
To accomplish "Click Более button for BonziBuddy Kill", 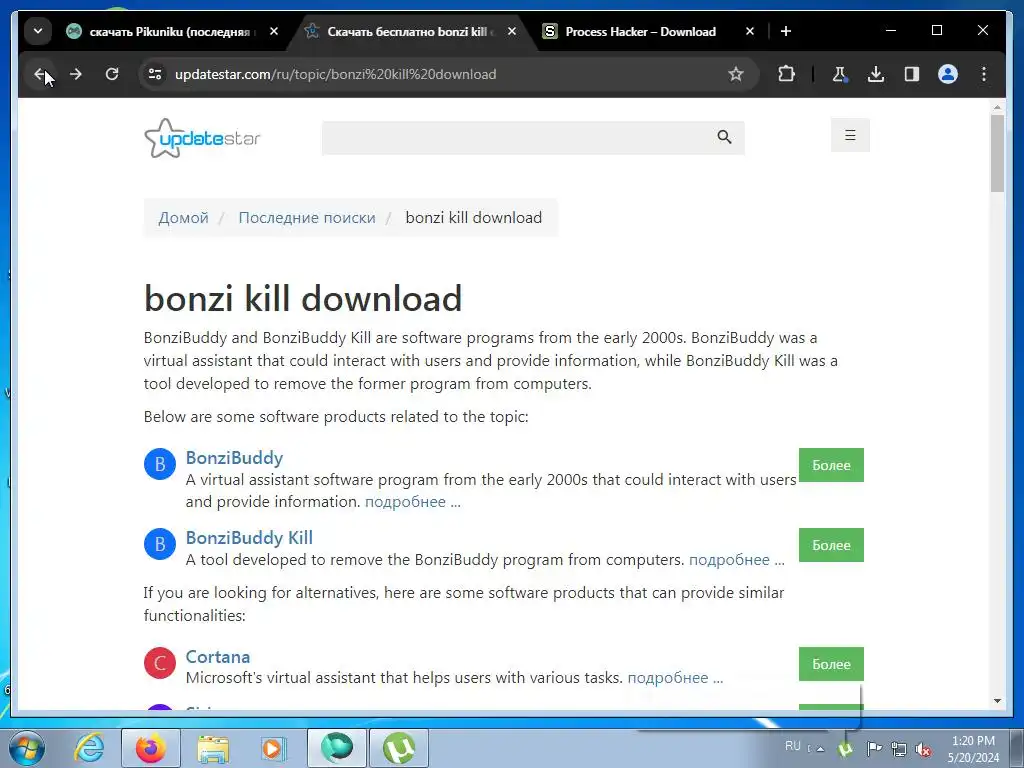I will point(831,545).
